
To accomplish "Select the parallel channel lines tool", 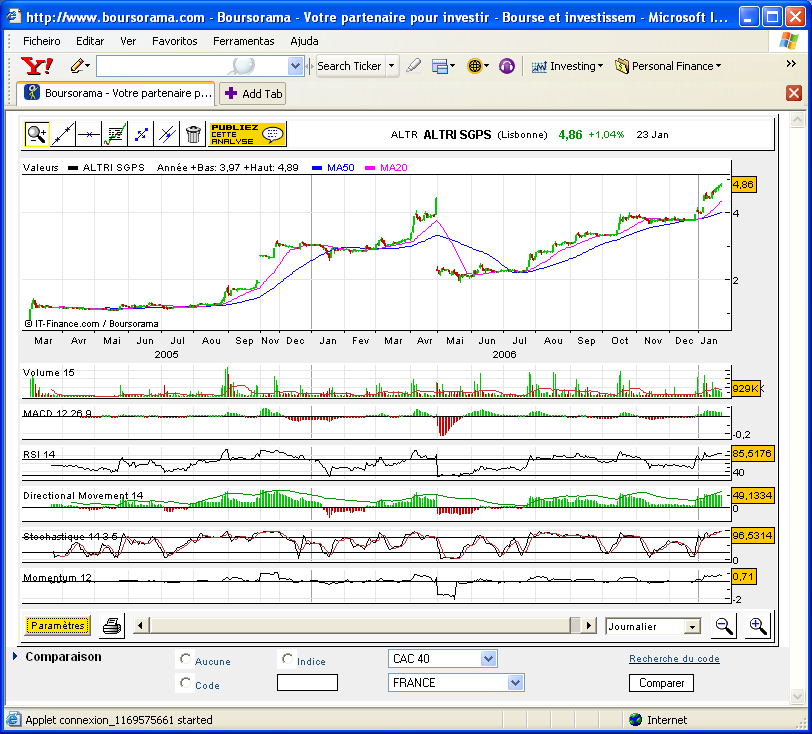I will click(x=167, y=135).
